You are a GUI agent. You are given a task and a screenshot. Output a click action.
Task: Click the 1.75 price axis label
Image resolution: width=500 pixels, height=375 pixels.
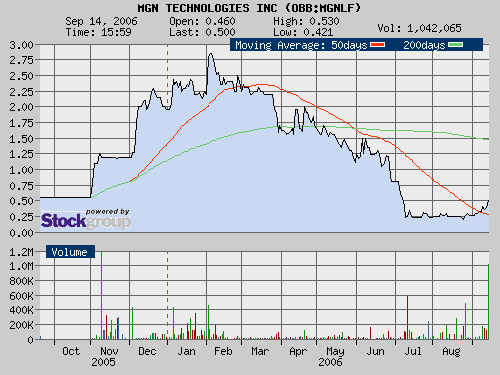21,123
